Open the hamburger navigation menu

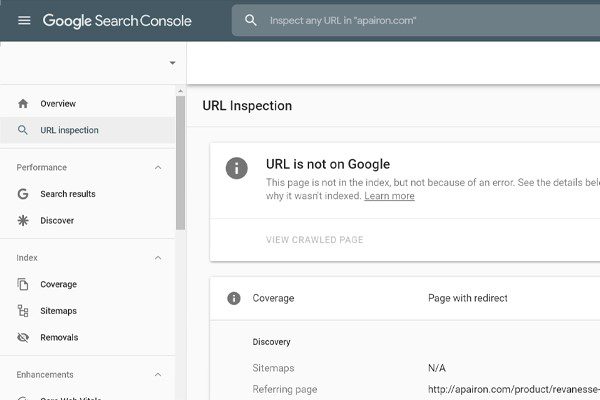click(24, 20)
